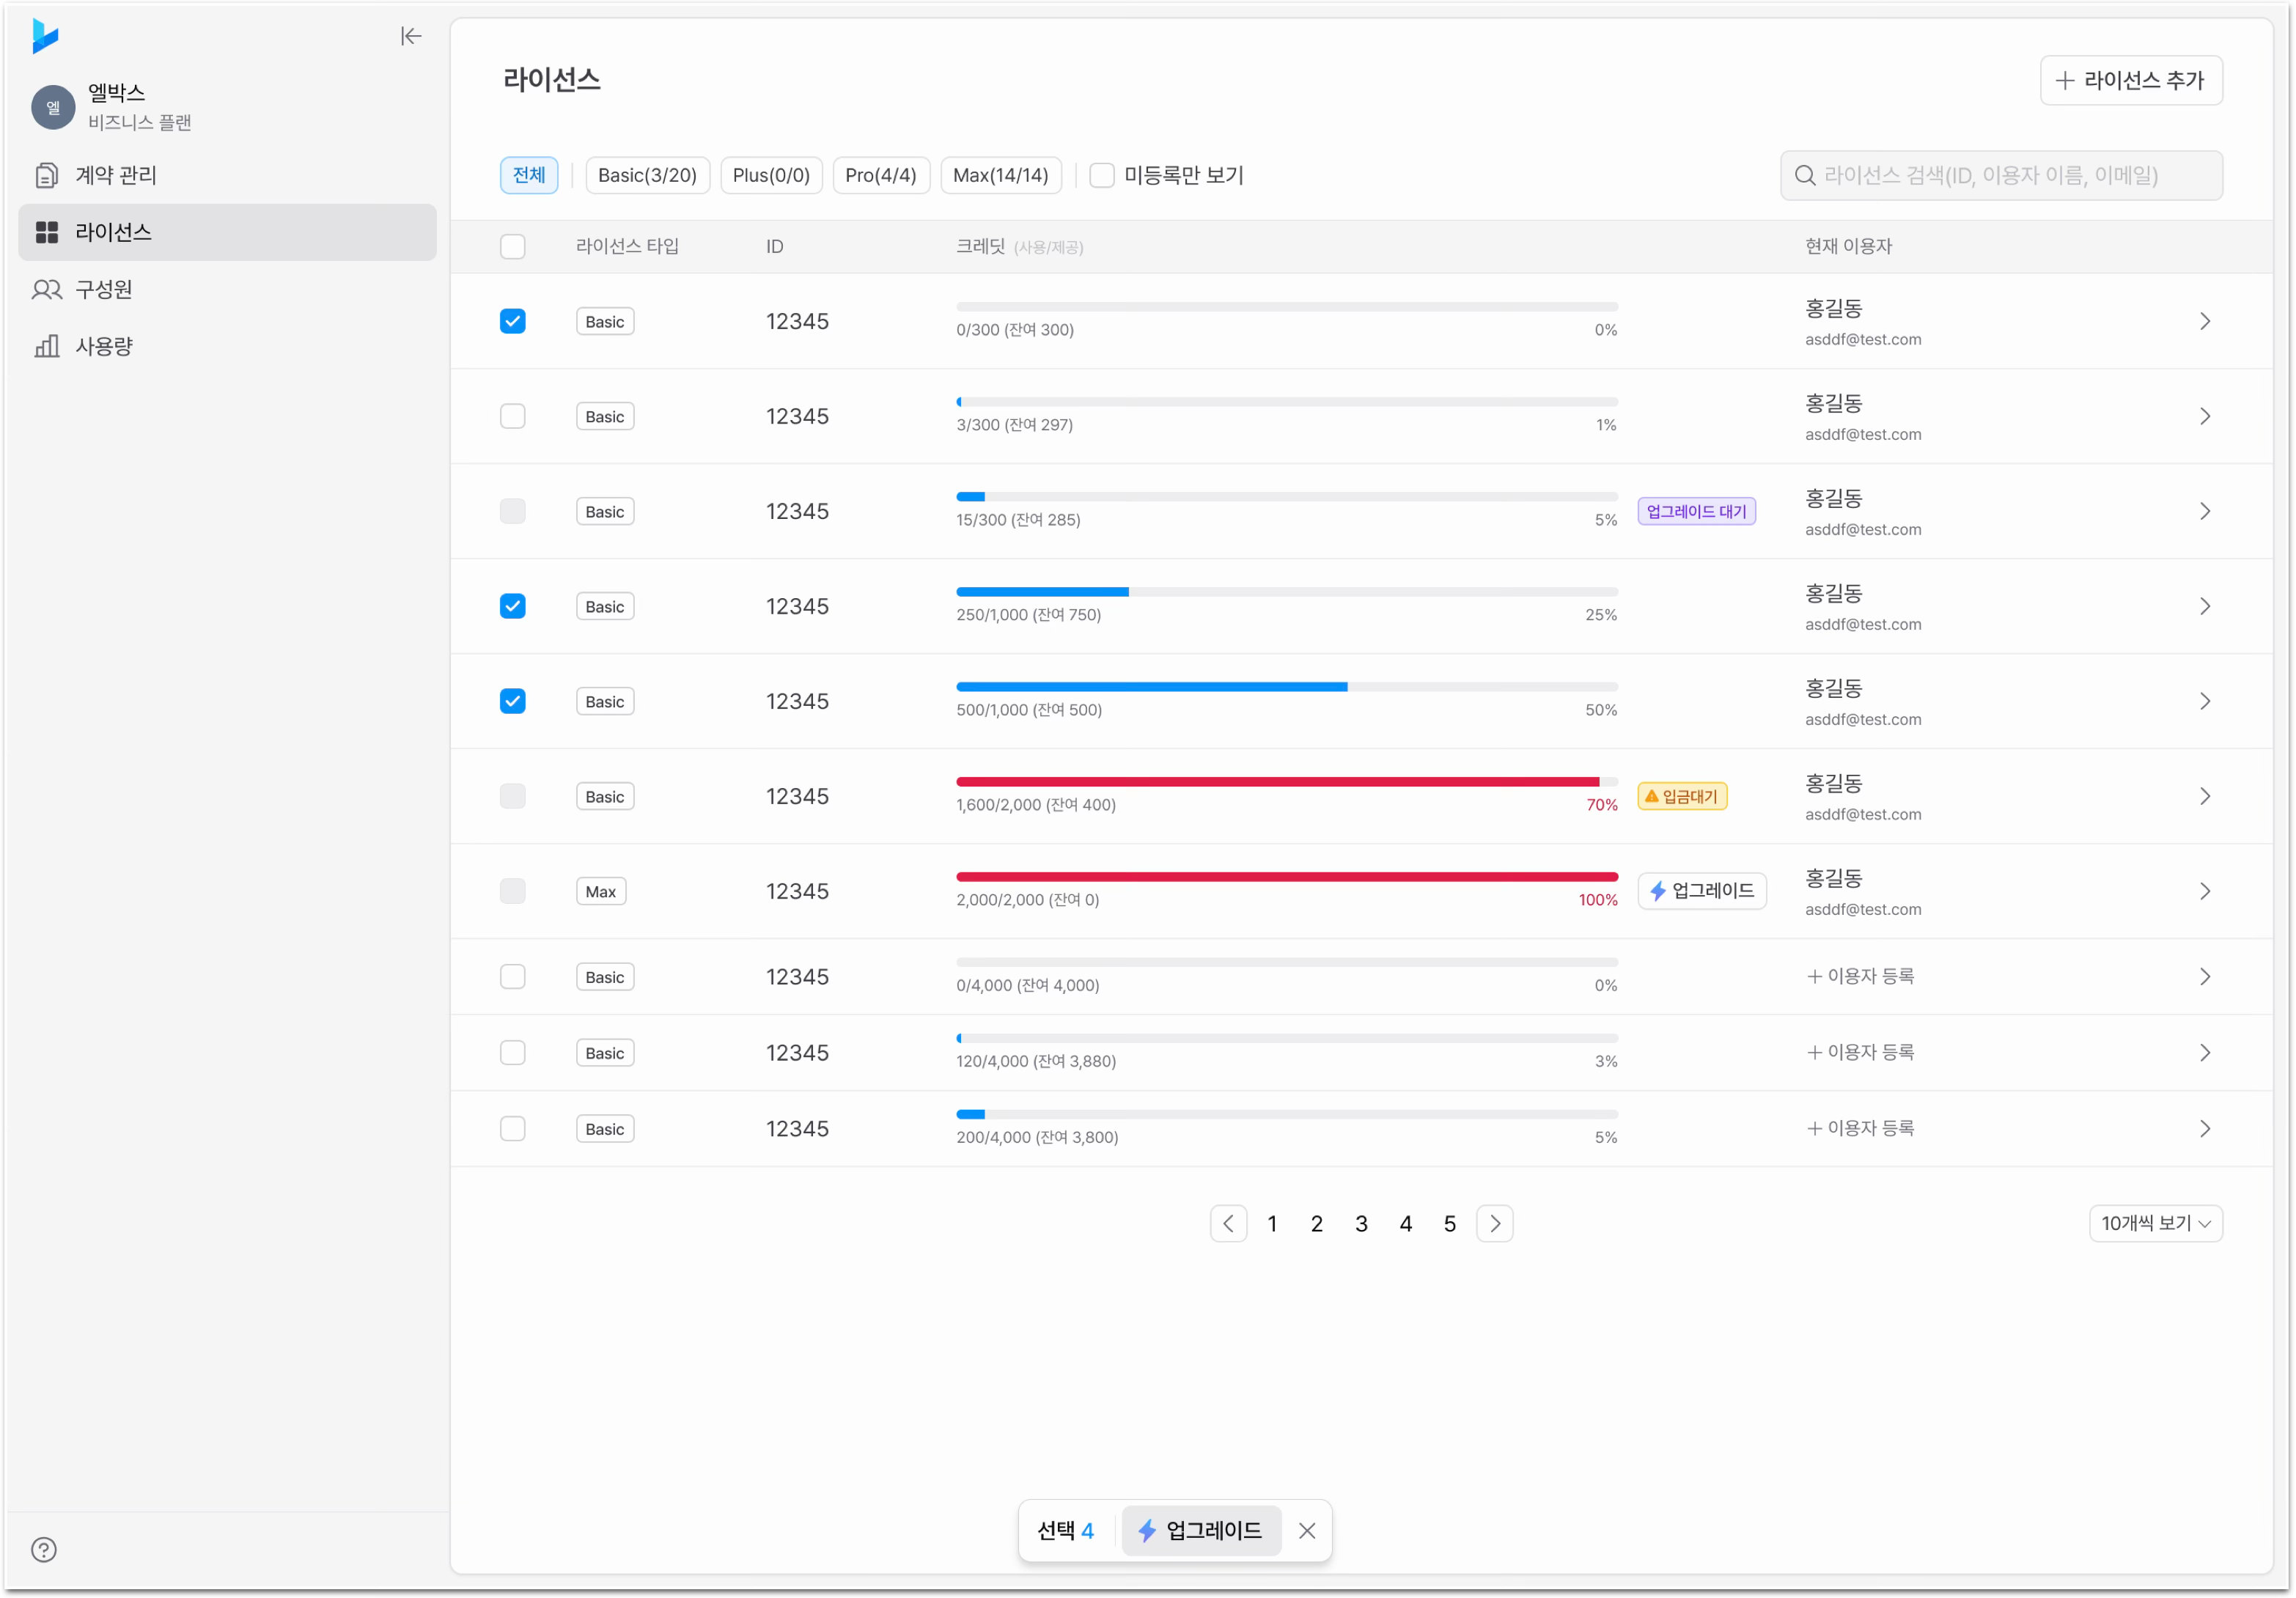This screenshot has height=1598, width=2296.
Task: Go to previous page arrow in pagination
Action: [x=1228, y=1223]
